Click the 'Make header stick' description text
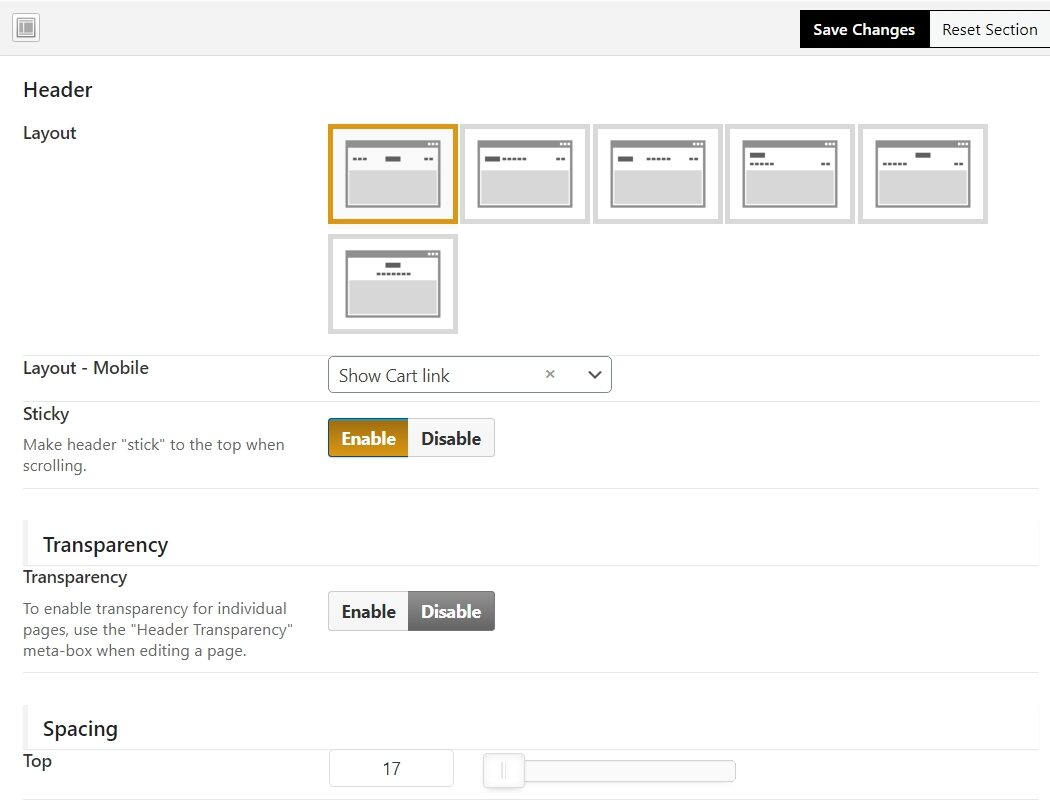1050x800 pixels. [x=153, y=455]
